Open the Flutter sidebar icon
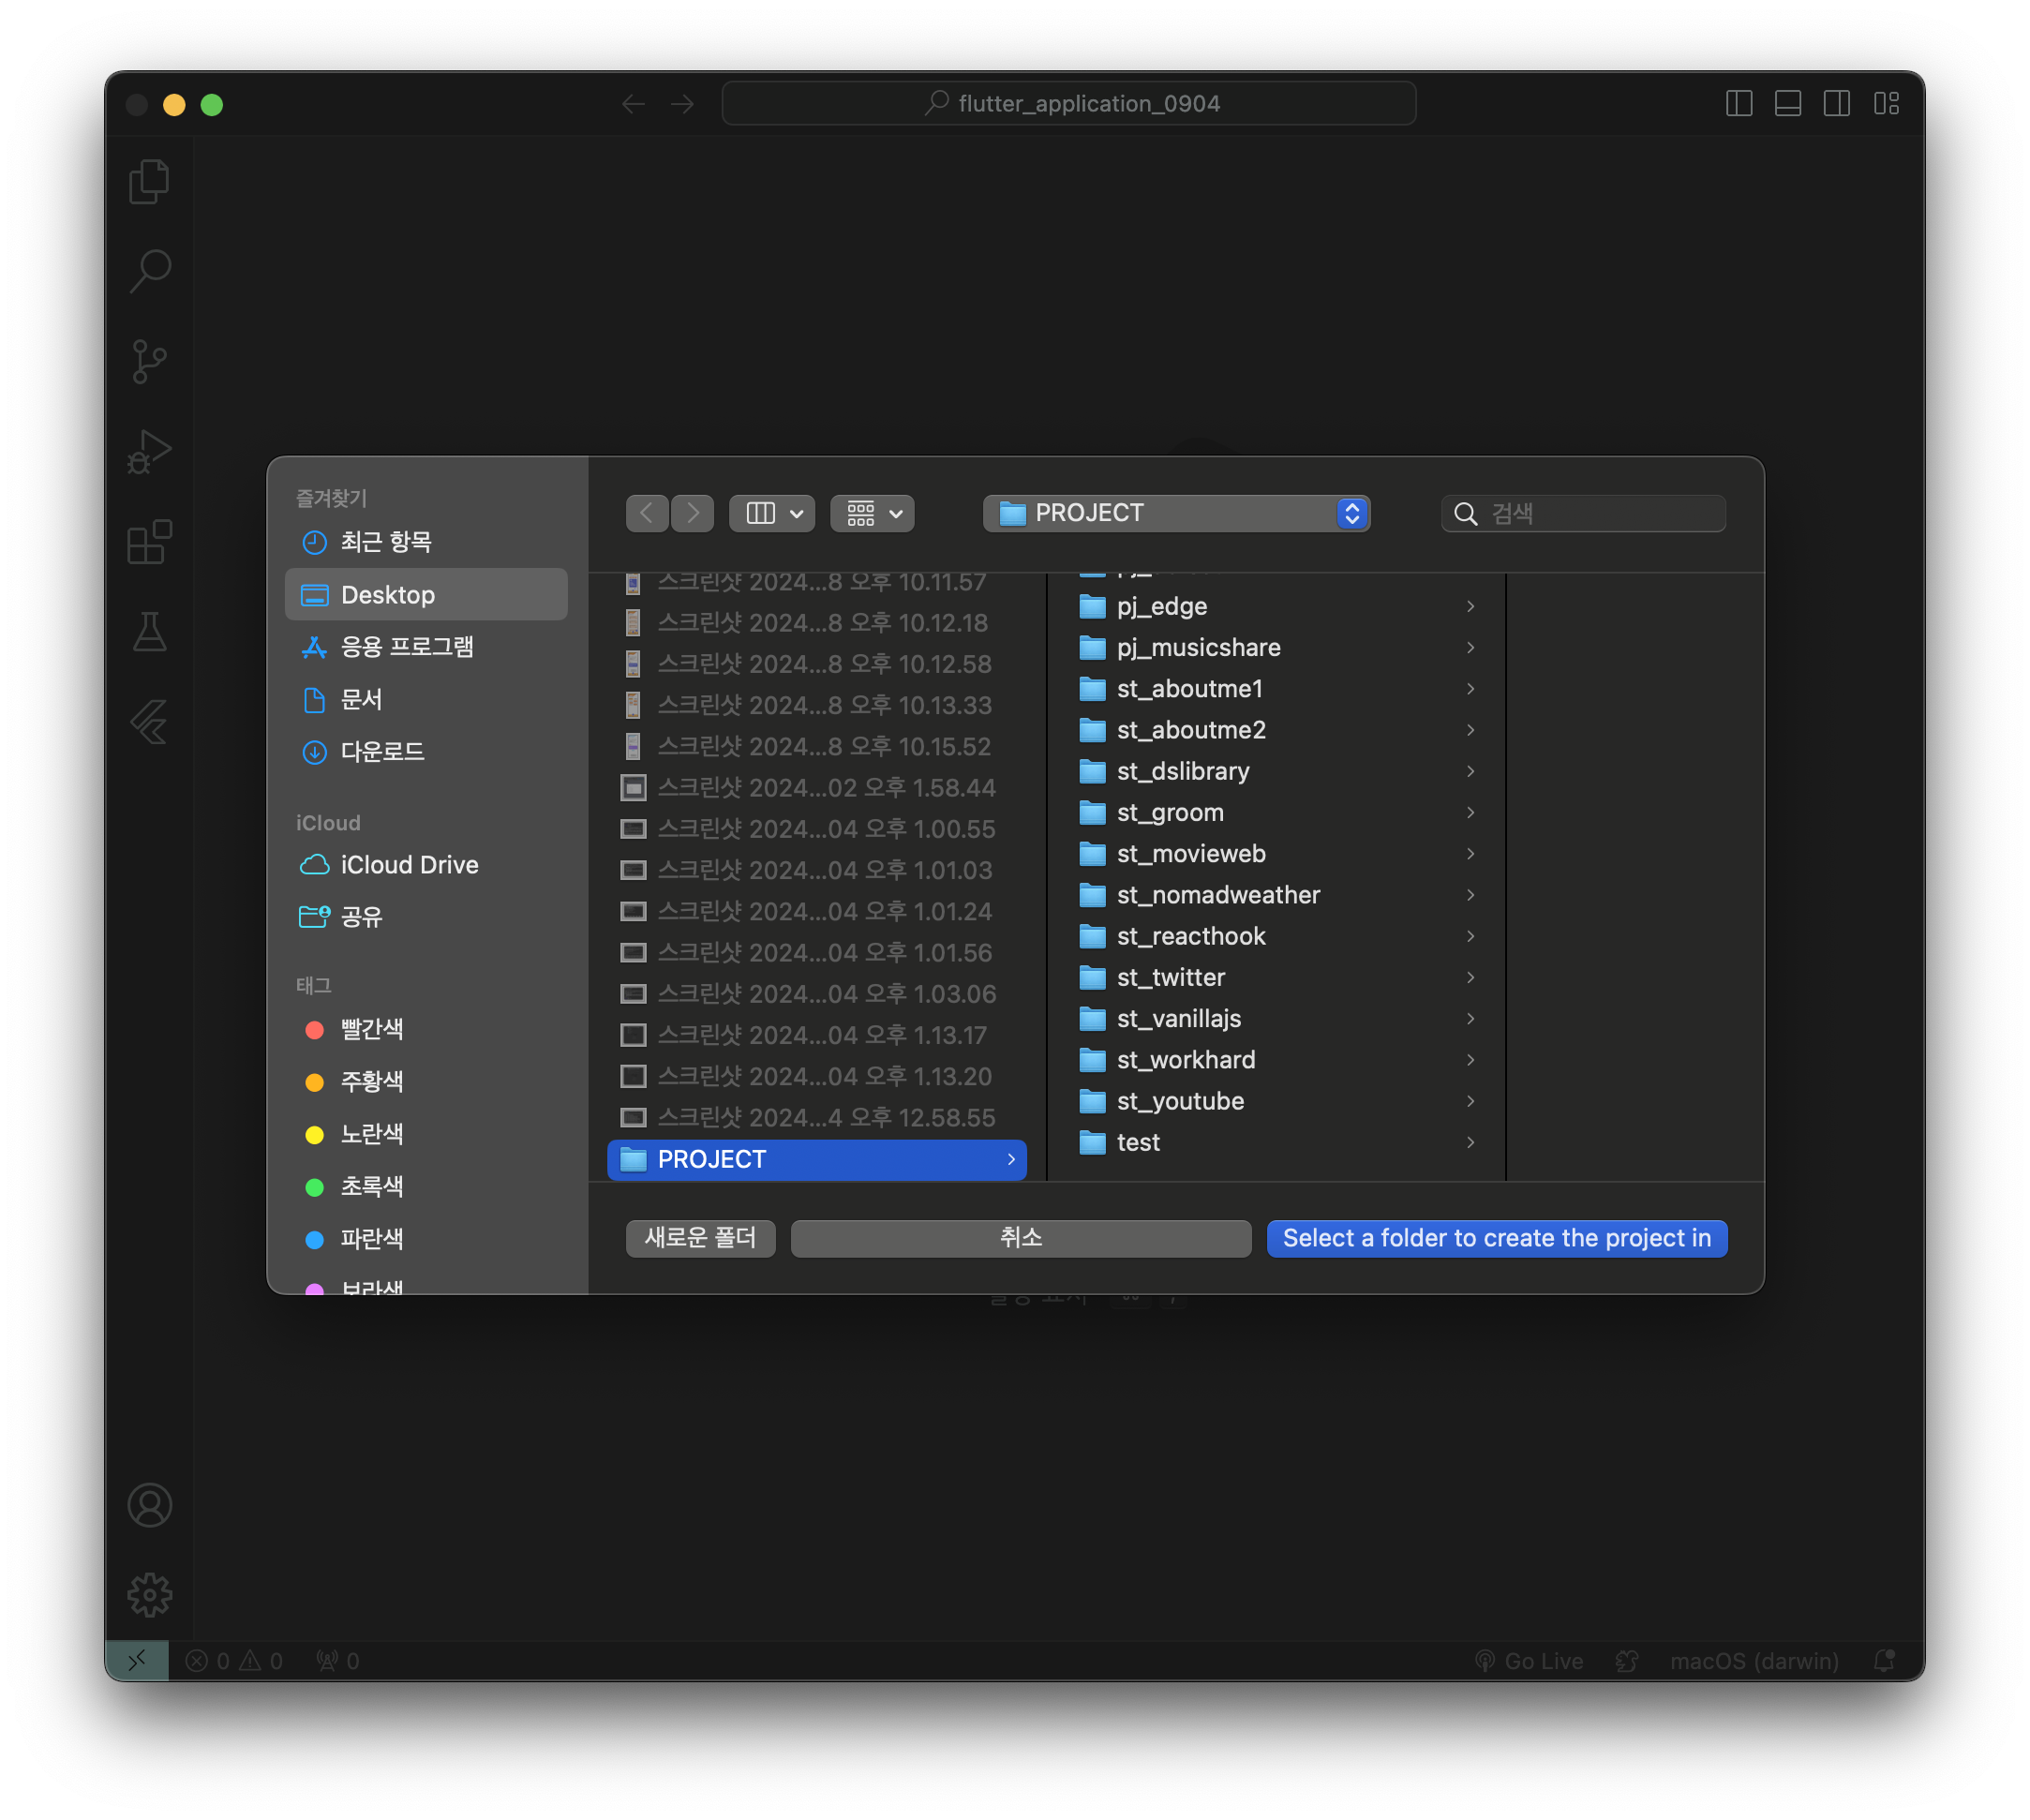Image resolution: width=2030 pixels, height=1820 pixels. (150, 722)
